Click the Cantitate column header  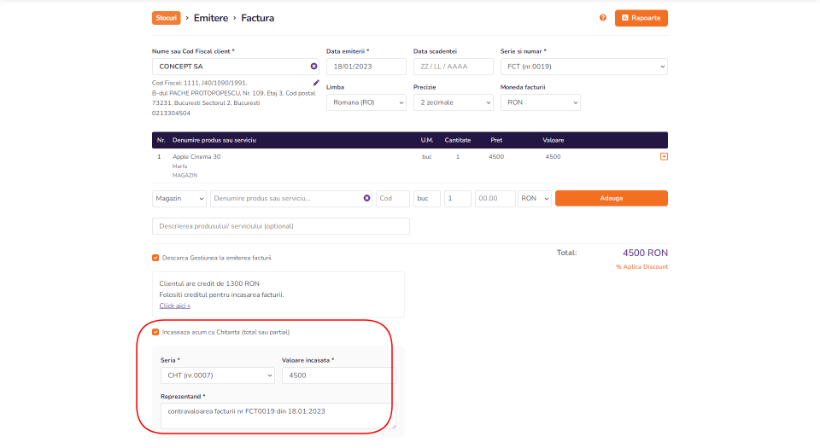click(458, 140)
